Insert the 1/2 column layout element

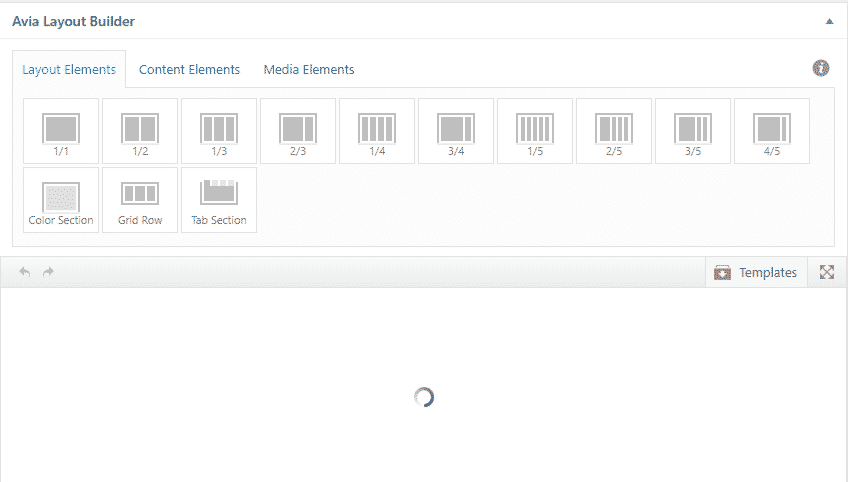tap(140, 131)
